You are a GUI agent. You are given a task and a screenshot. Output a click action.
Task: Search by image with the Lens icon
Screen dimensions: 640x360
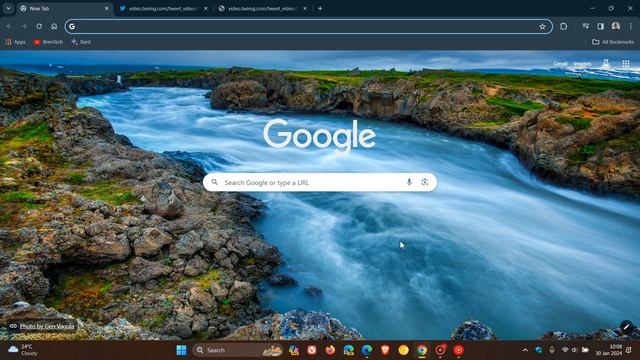[425, 182]
